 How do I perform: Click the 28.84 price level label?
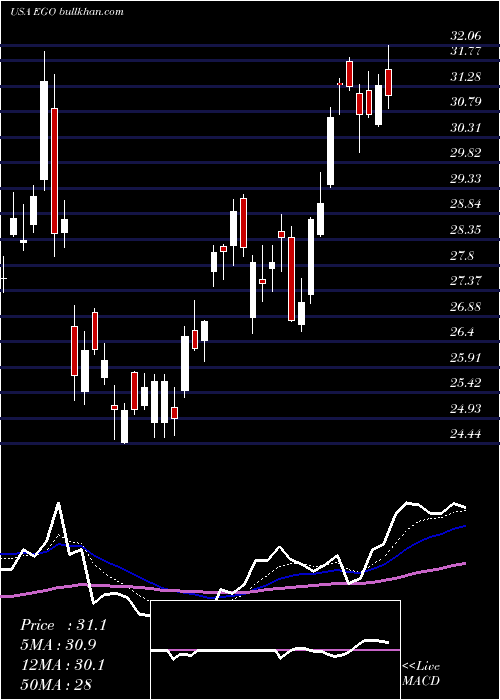(466, 204)
